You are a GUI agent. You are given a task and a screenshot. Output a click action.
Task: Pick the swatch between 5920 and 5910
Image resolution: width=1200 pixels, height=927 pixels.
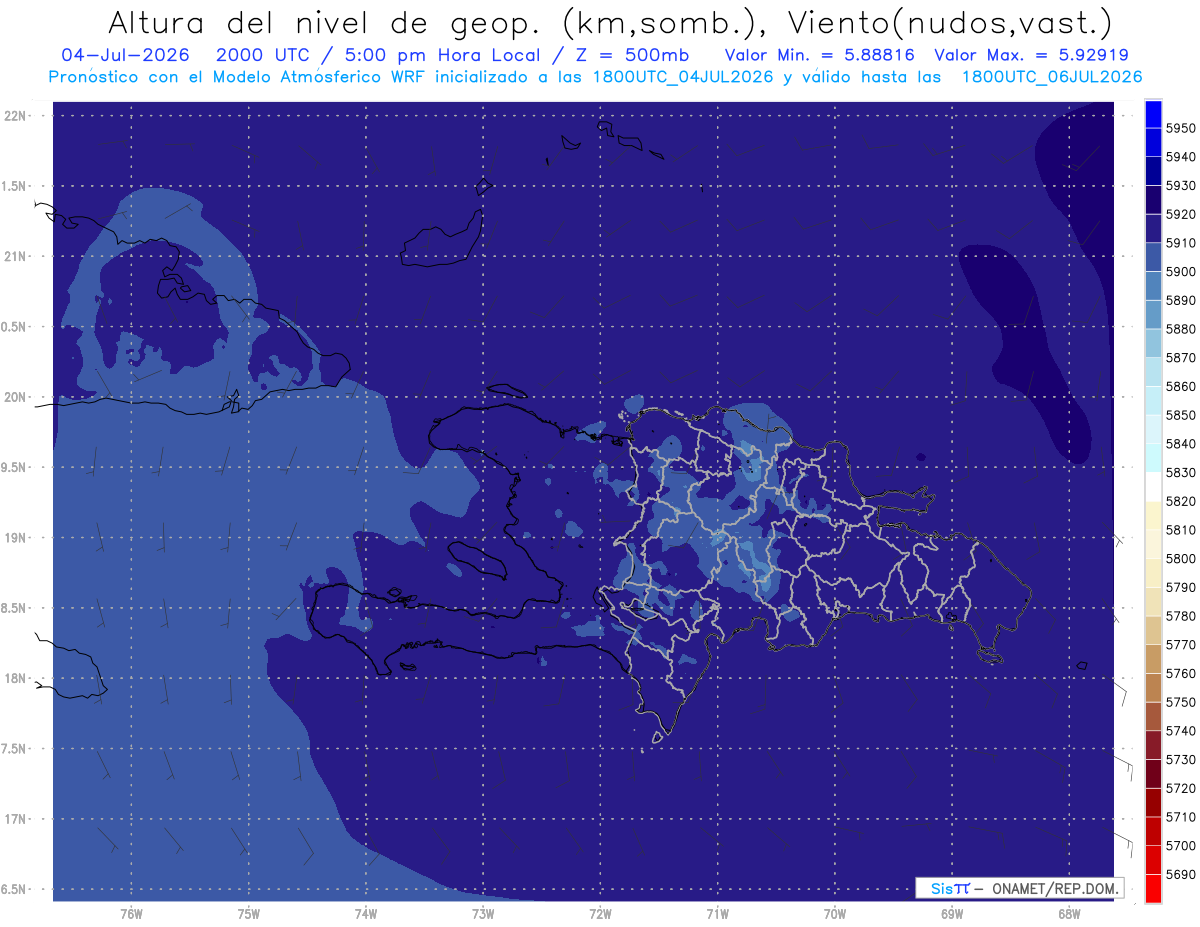click(x=1153, y=229)
